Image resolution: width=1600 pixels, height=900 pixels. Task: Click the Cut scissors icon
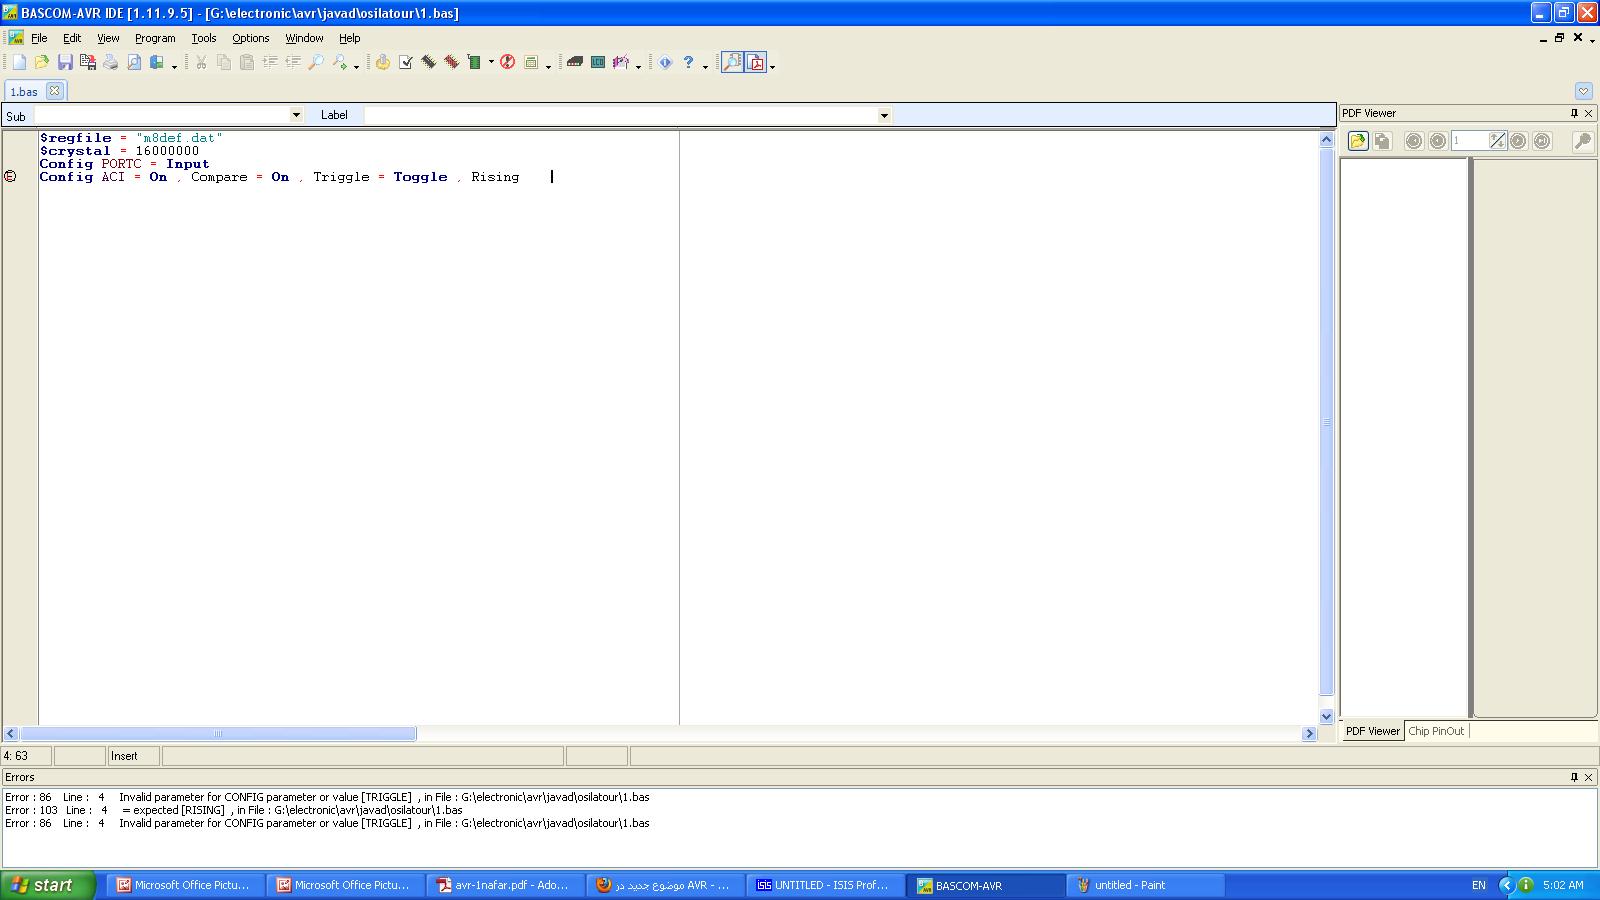click(201, 62)
